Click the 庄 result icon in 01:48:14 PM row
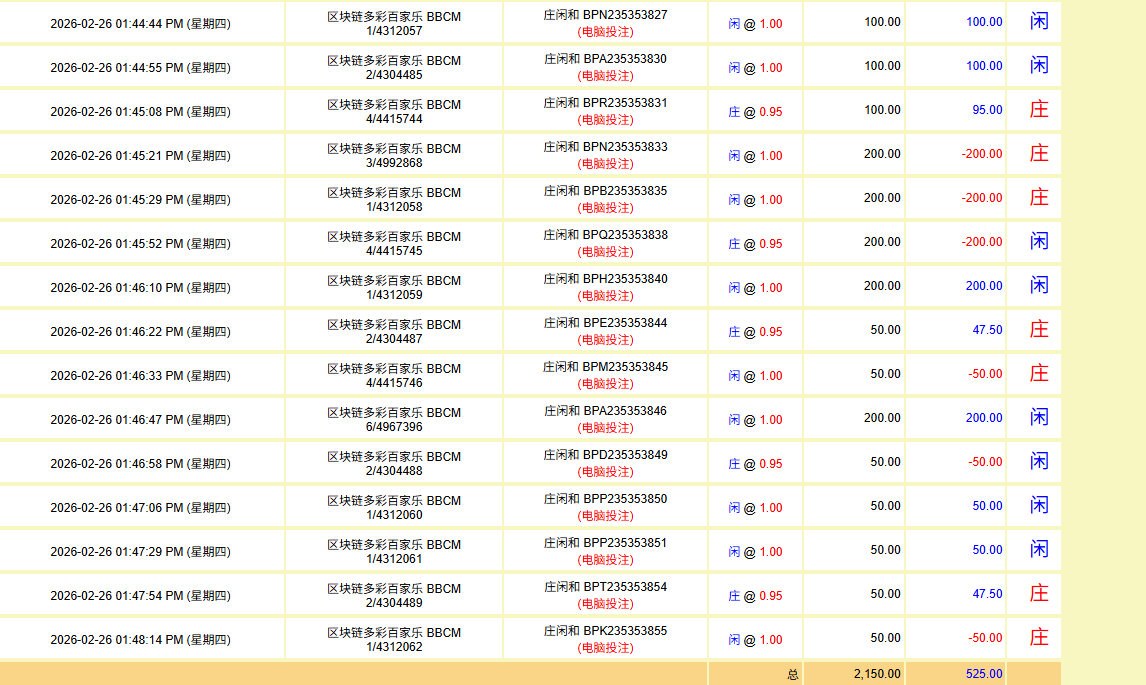 (1039, 637)
